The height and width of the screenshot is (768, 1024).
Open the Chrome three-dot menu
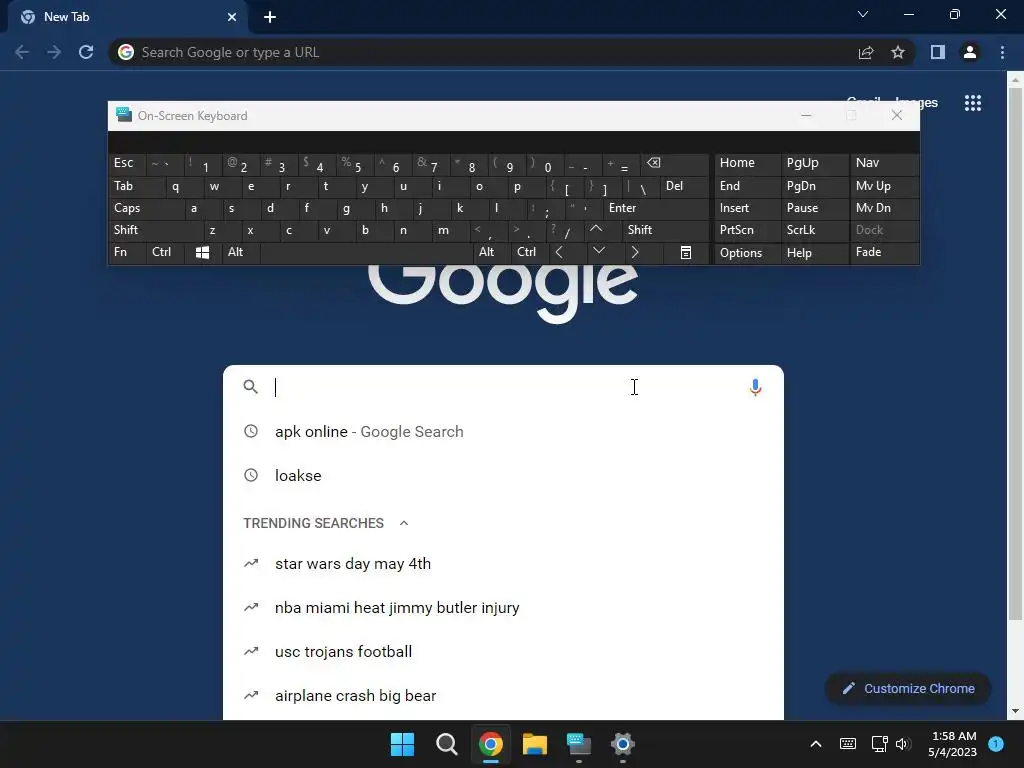point(1002,52)
